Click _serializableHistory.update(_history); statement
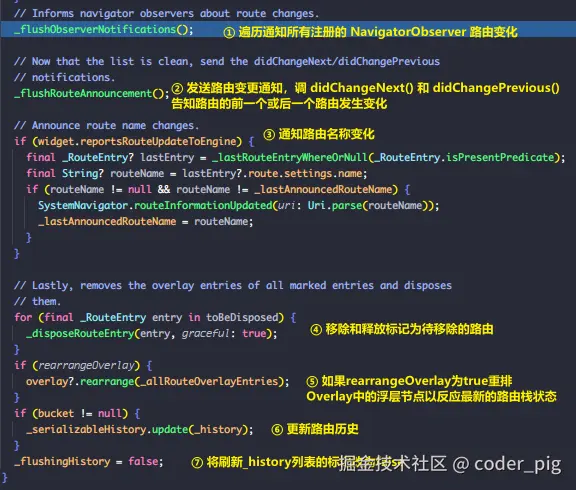 coord(140,429)
